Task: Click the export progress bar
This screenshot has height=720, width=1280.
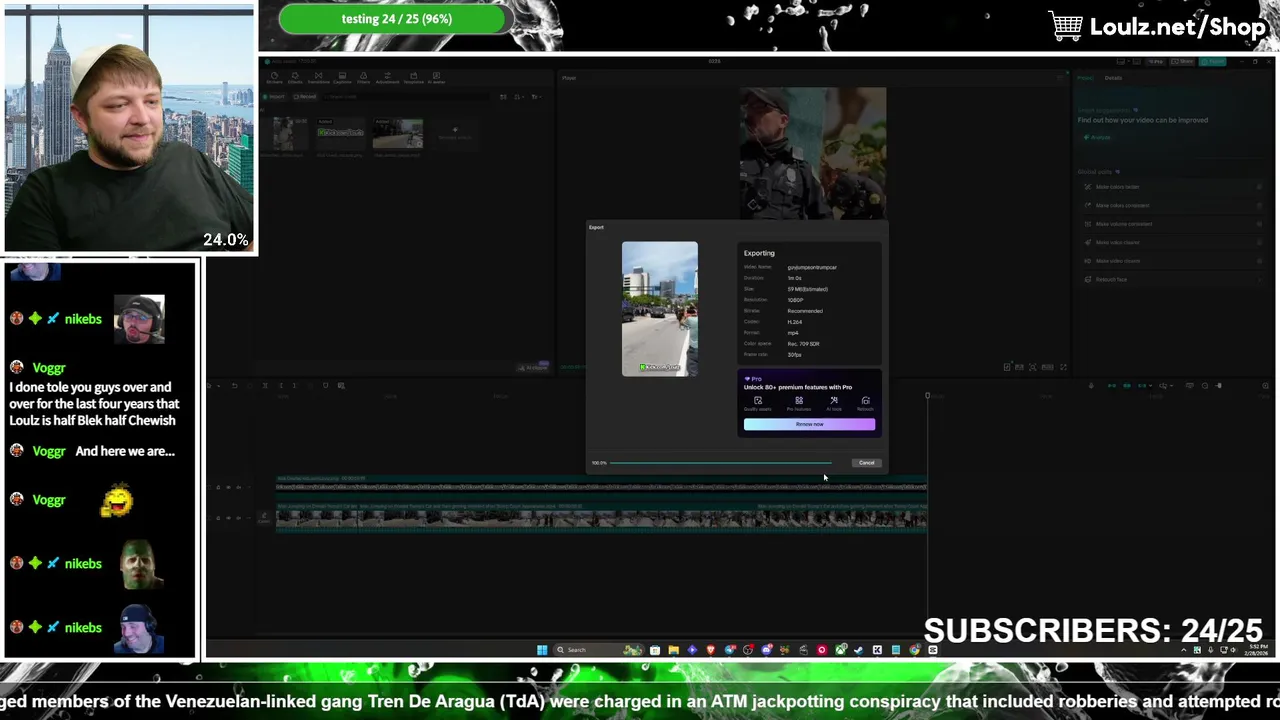Action: click(x=720, y=463)
